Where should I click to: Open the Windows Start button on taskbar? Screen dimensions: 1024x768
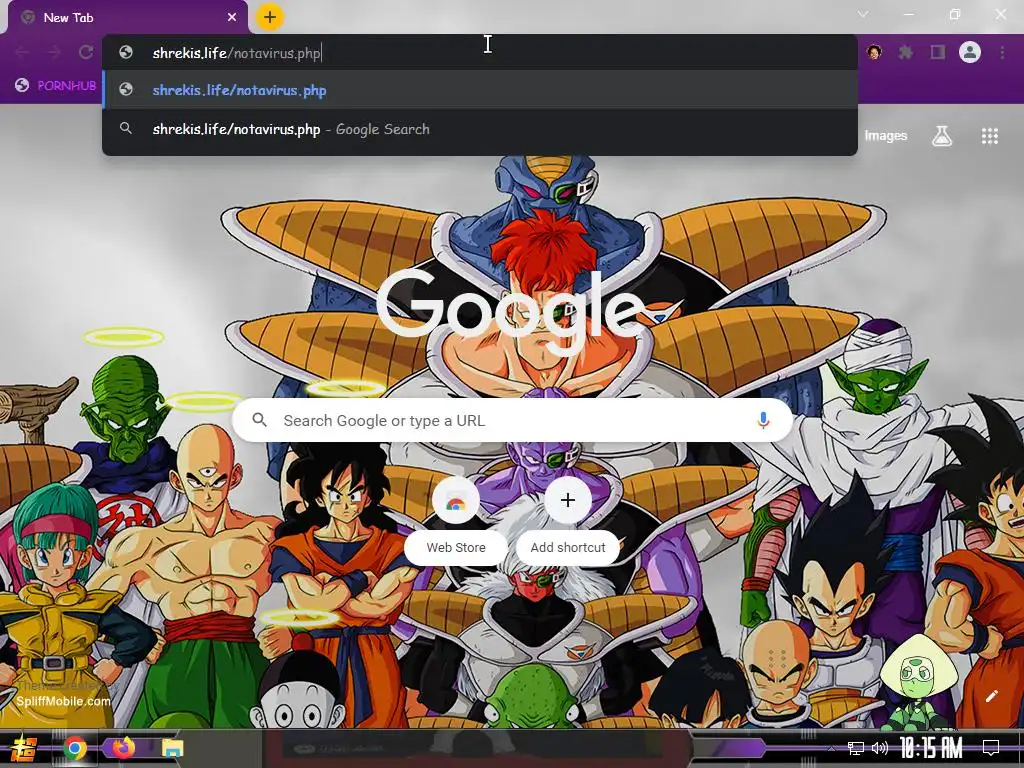(23, 749)
